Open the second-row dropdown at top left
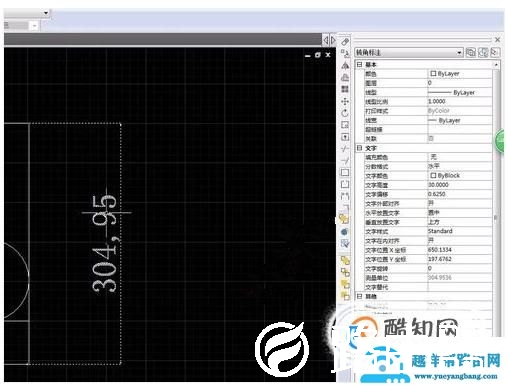 click(x=35, y=26)
